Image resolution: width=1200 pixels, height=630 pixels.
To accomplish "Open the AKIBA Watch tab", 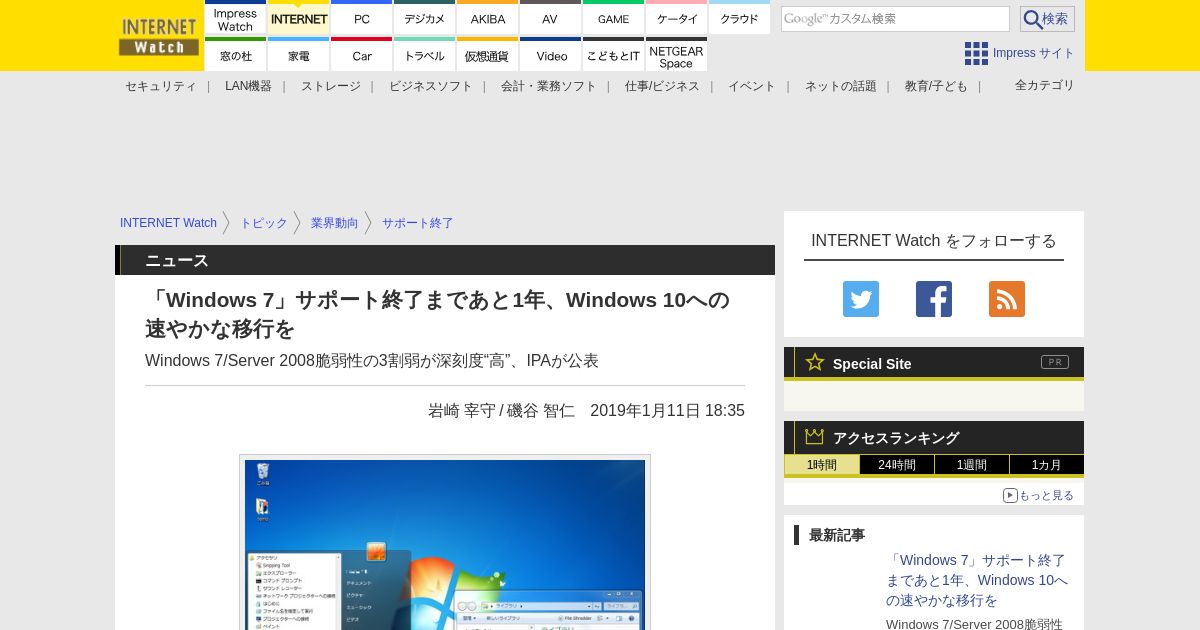I will click(487, 19).
